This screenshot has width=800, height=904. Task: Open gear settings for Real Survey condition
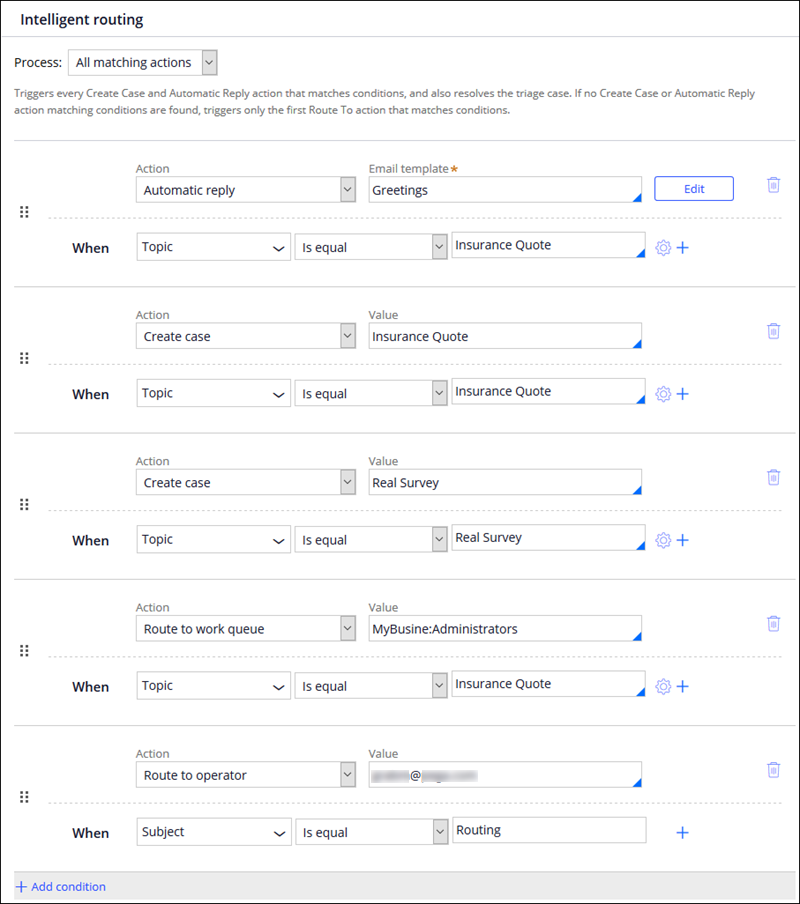663,540
